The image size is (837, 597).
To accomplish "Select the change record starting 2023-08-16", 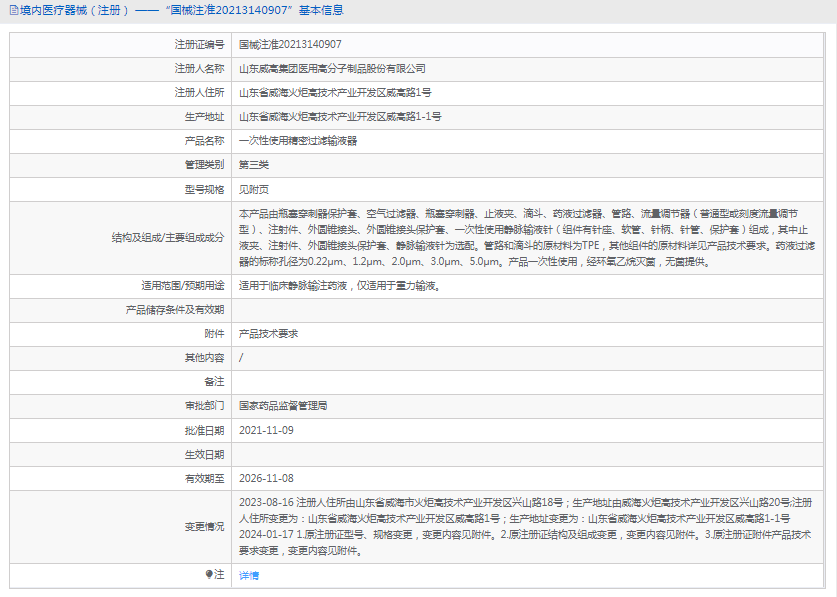I will pyautogui.click(x=526, y=510).
